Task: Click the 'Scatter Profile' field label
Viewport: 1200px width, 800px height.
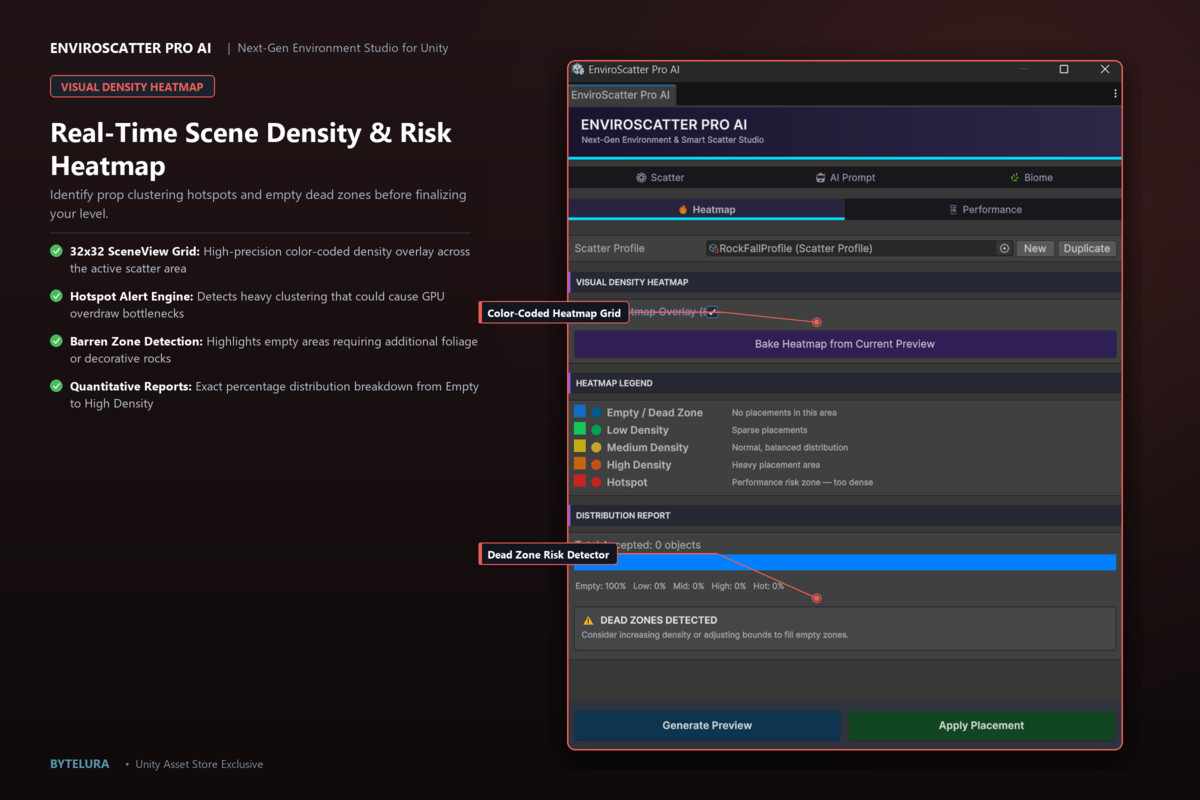Action: (609, 248)
